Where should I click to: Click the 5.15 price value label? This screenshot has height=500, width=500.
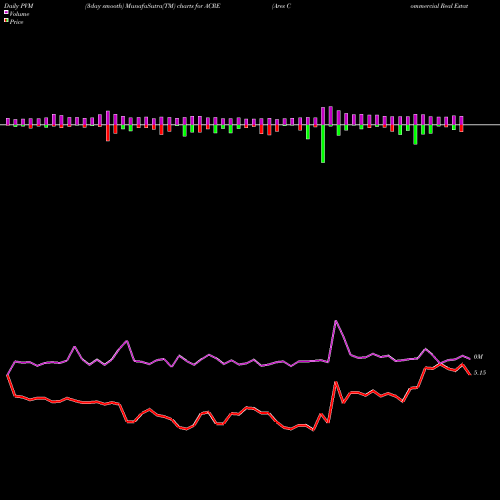tap(480, 373)
